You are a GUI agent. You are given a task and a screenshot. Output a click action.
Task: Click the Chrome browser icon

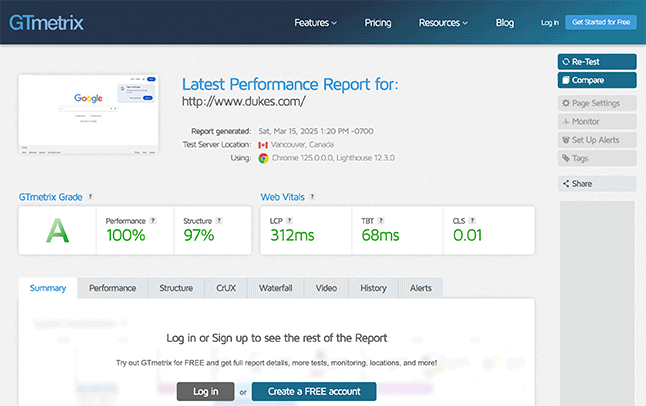tap(263, 158)
